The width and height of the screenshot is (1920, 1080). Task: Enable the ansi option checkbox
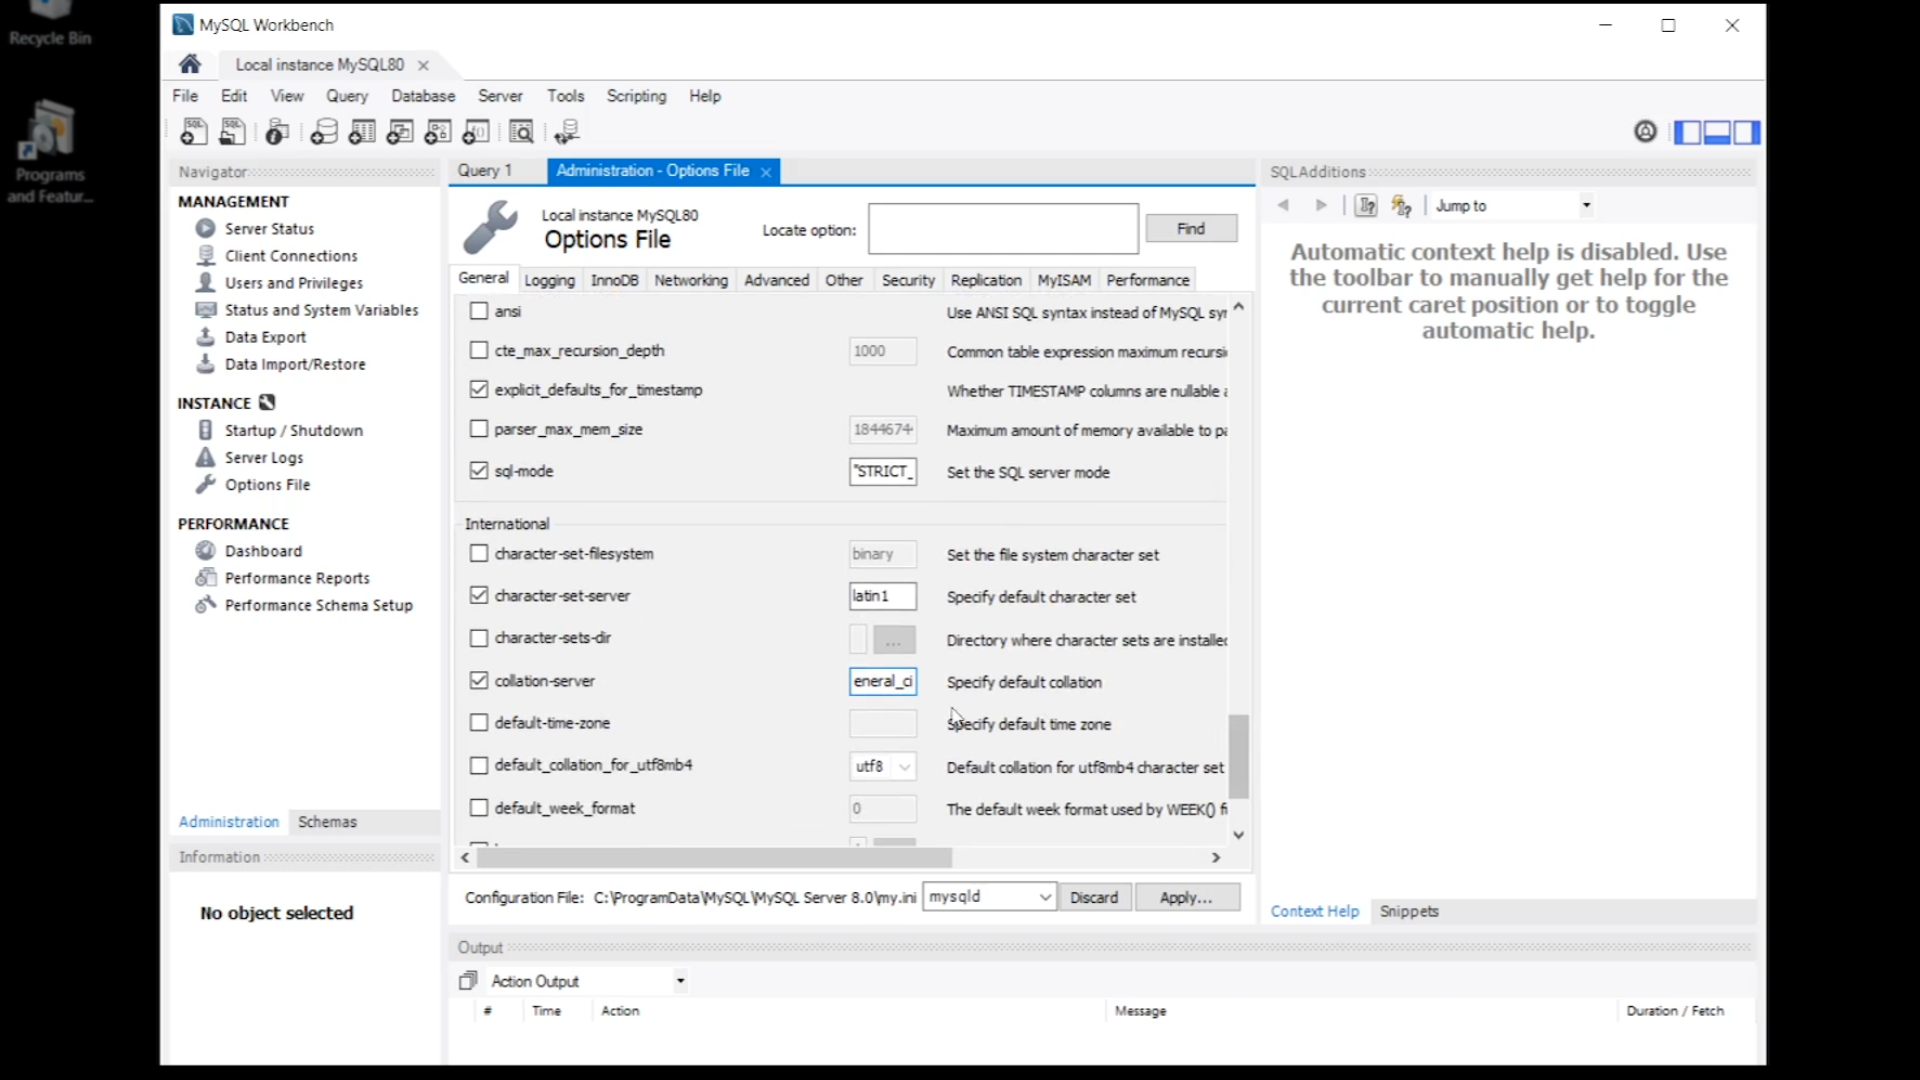pos(479,311)
